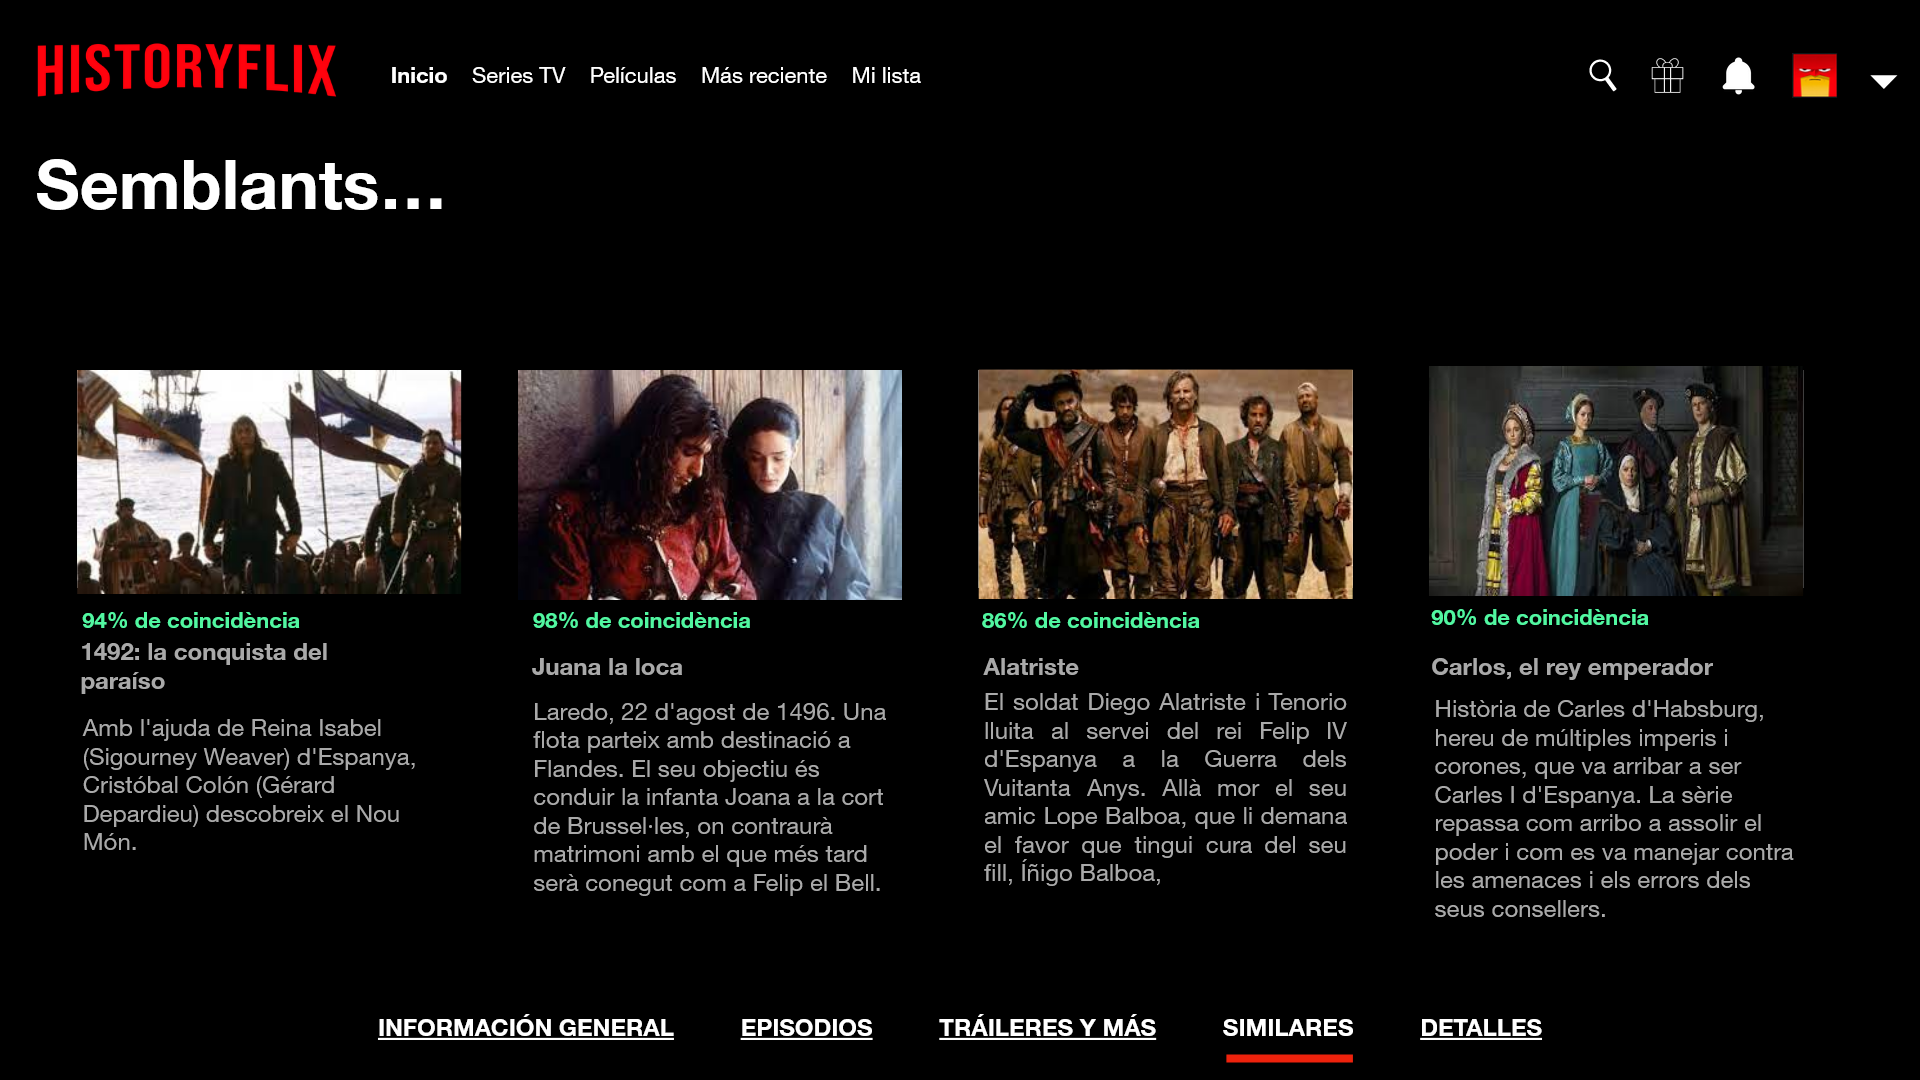The image size is (1920, 1080).
Task: Open Mi lista
Action: click(x=885, y=76)
